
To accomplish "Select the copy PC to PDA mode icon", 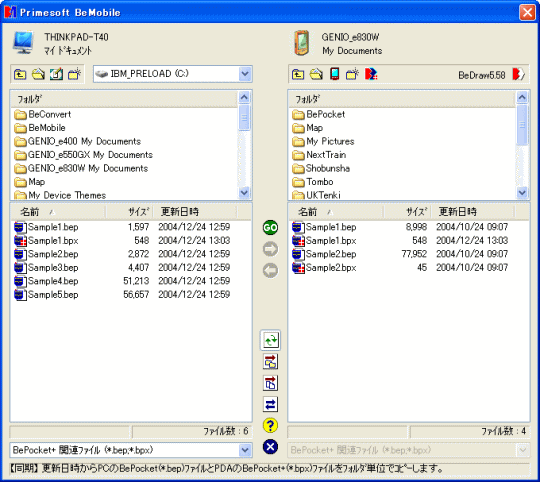I will tap(270, 362).
